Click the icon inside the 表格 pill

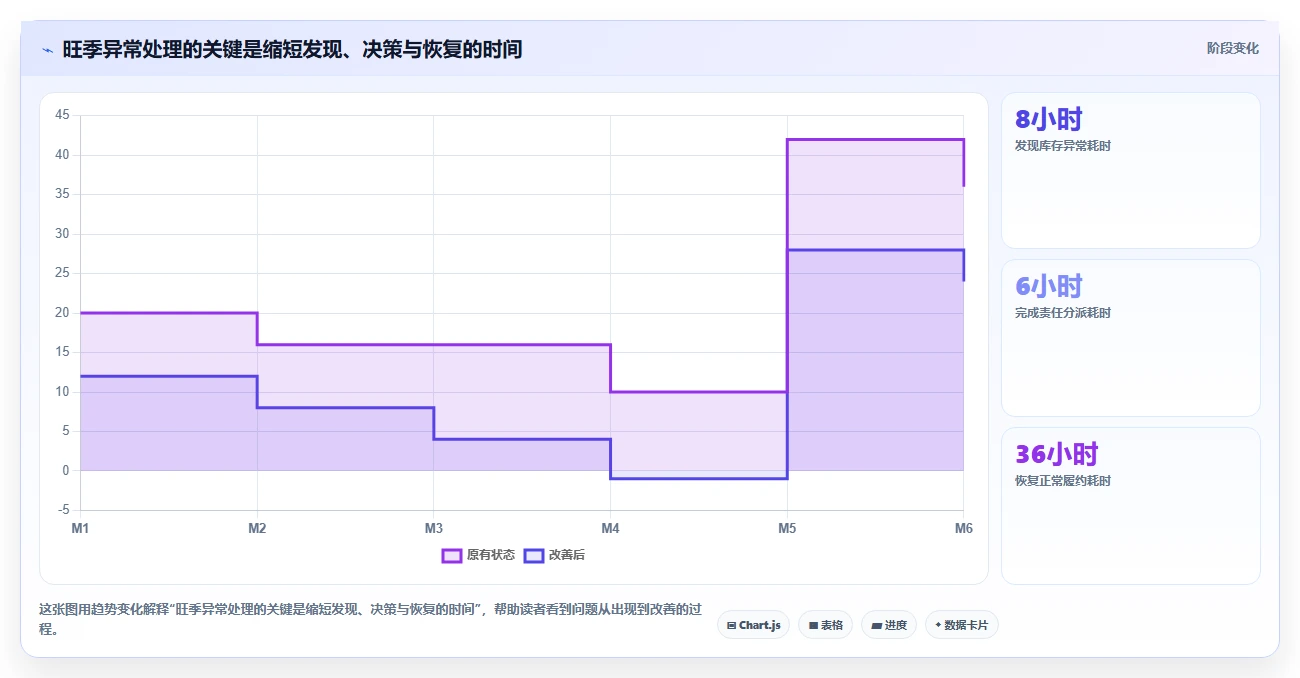813,625
